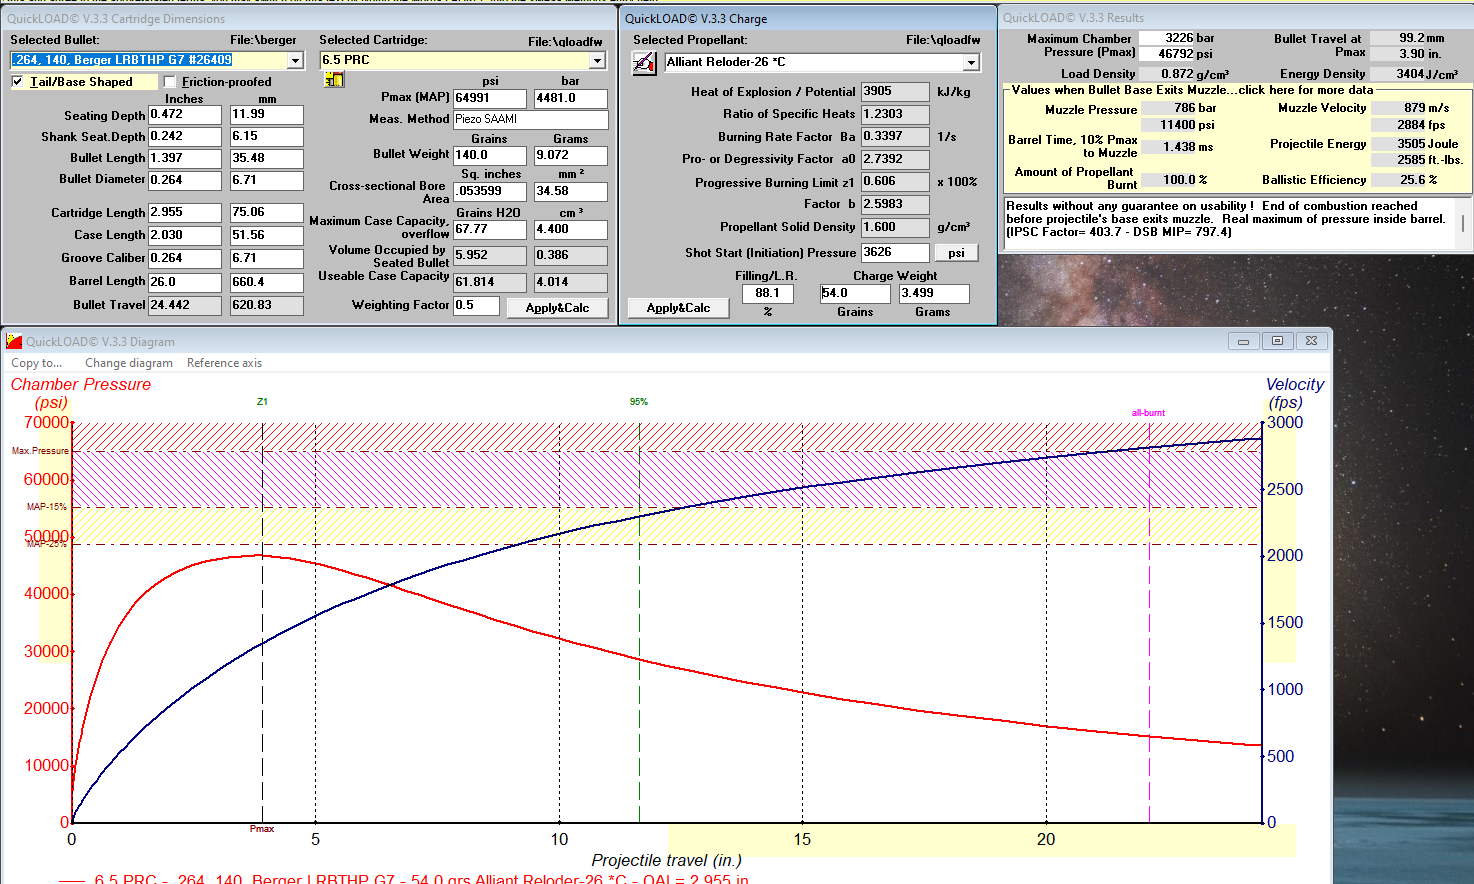Select the Weighting Factor field
The height and width of the screenshot is (884, 1474).
click(x=476, y=305)
